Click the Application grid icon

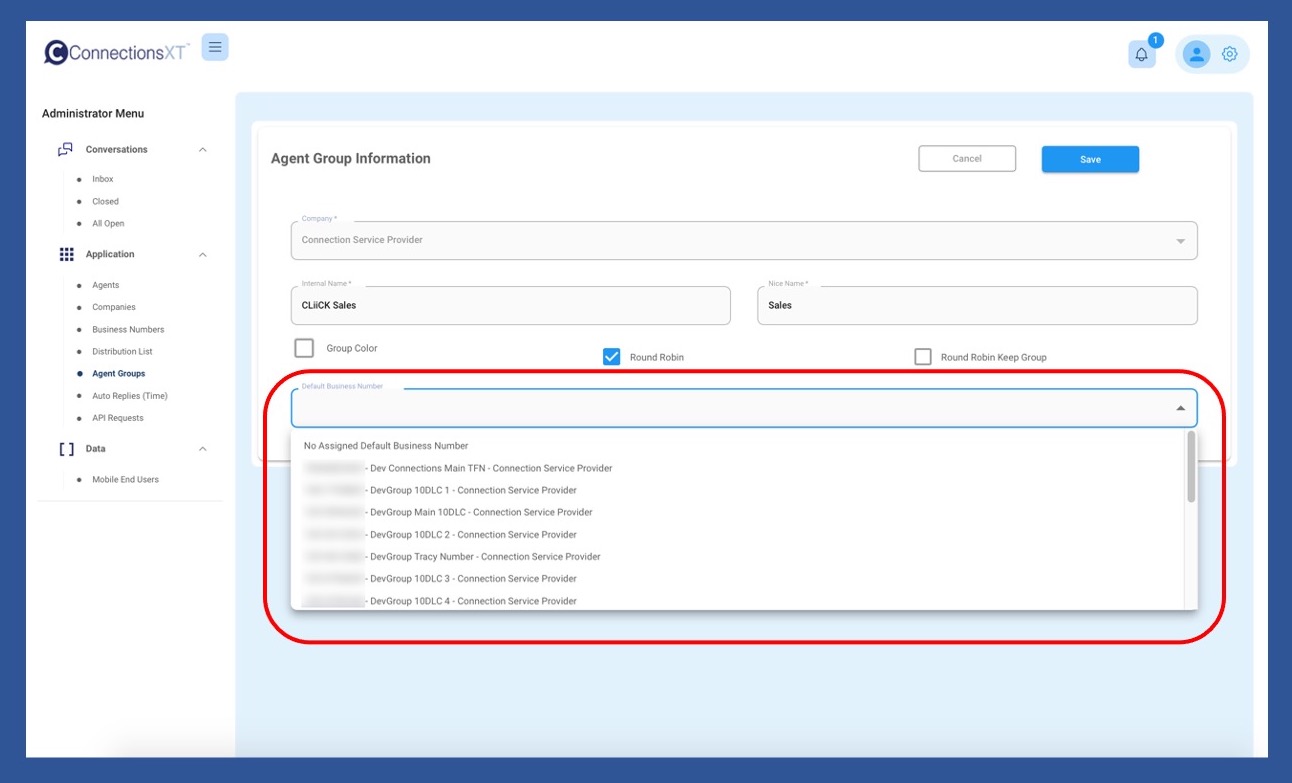pos(66,255)
